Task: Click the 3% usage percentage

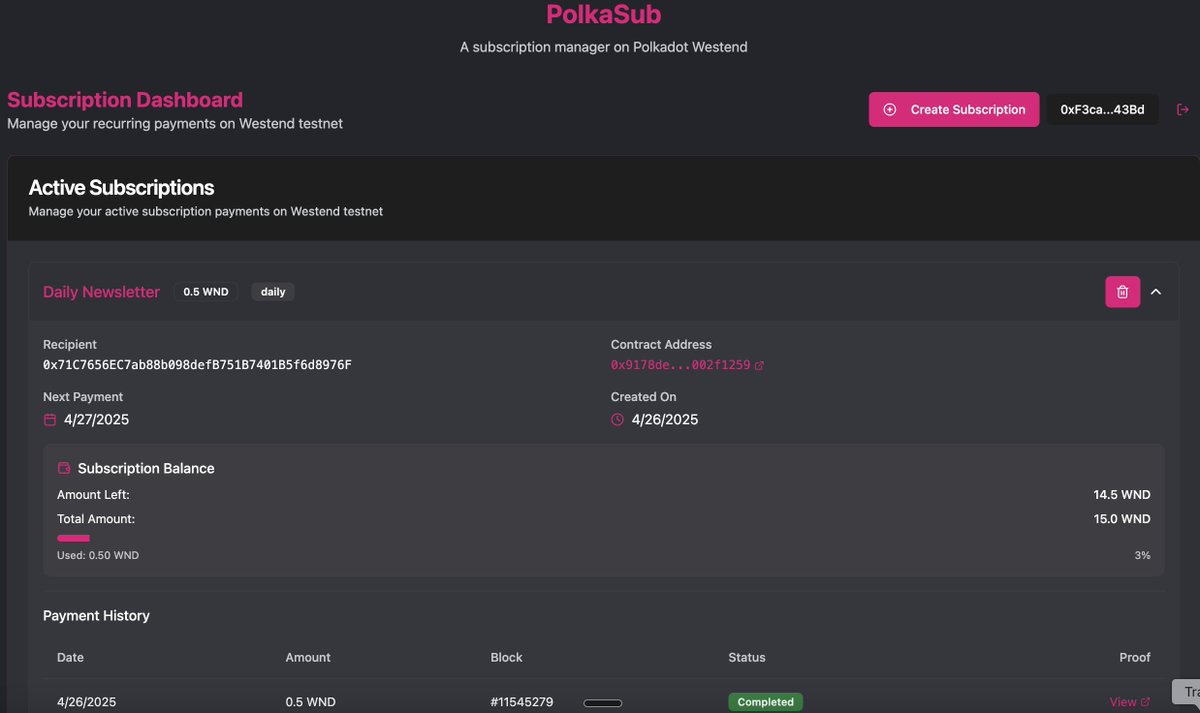Action: pyautogui.click(x=1142, y=555)
